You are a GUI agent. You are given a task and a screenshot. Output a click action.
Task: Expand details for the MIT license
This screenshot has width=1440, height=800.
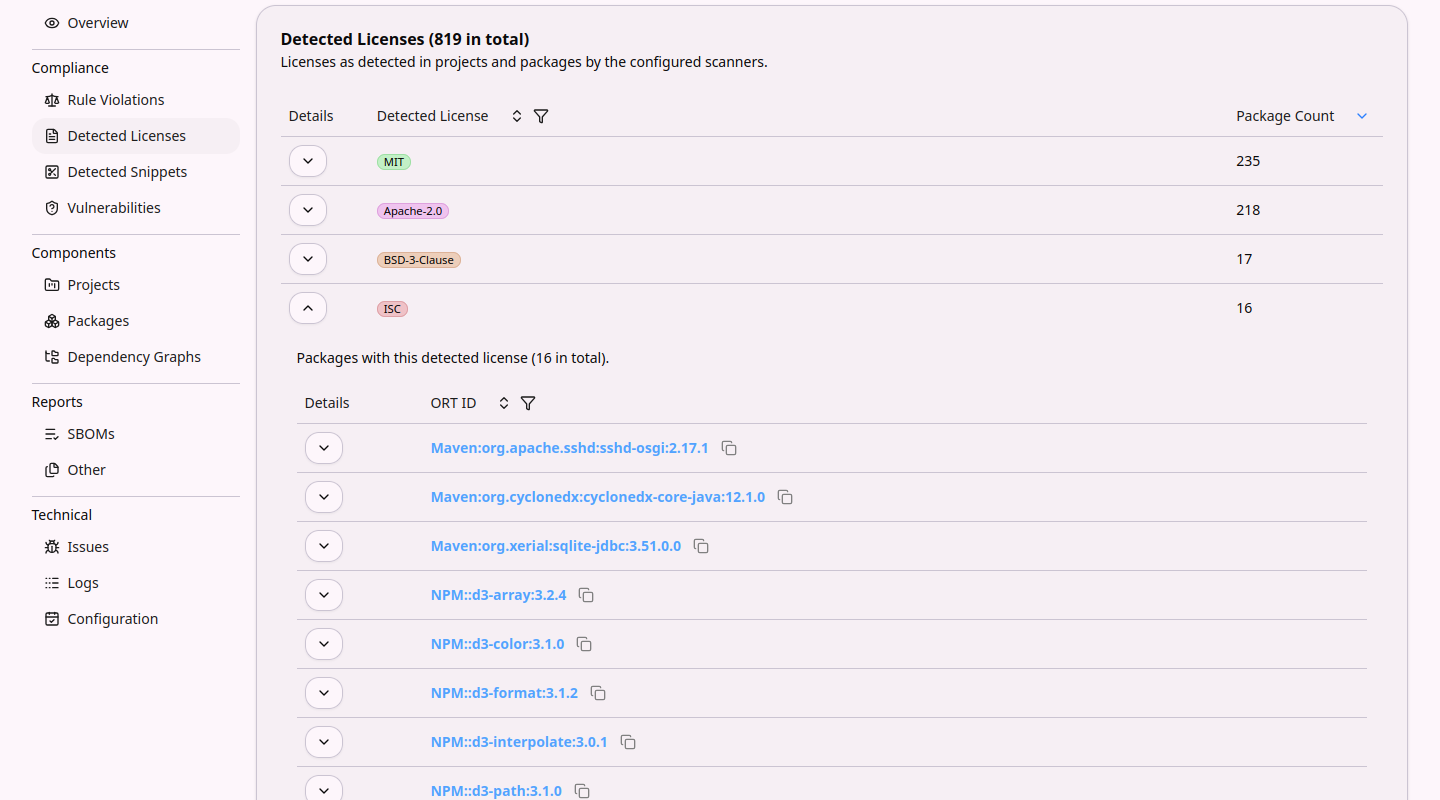(308, 161)
